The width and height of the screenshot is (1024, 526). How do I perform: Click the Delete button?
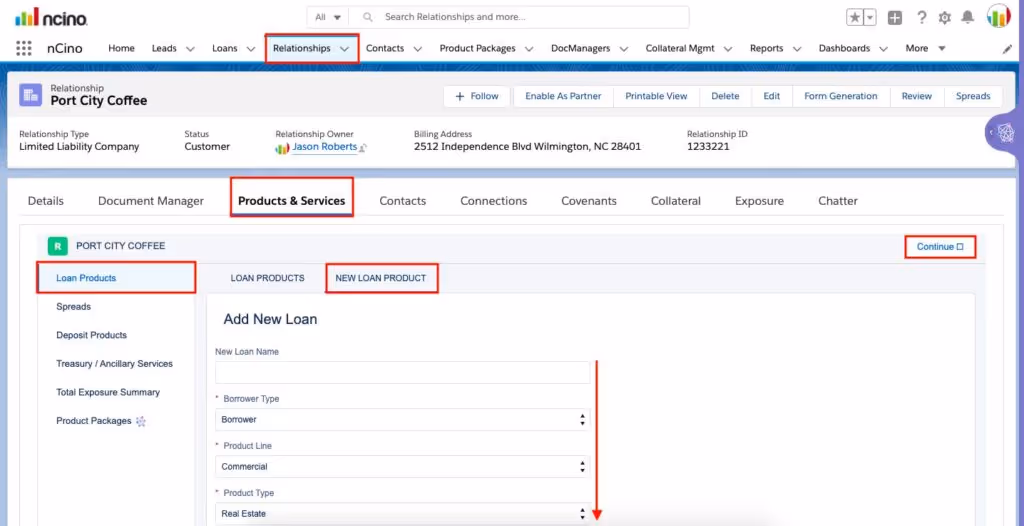[725, 96]
